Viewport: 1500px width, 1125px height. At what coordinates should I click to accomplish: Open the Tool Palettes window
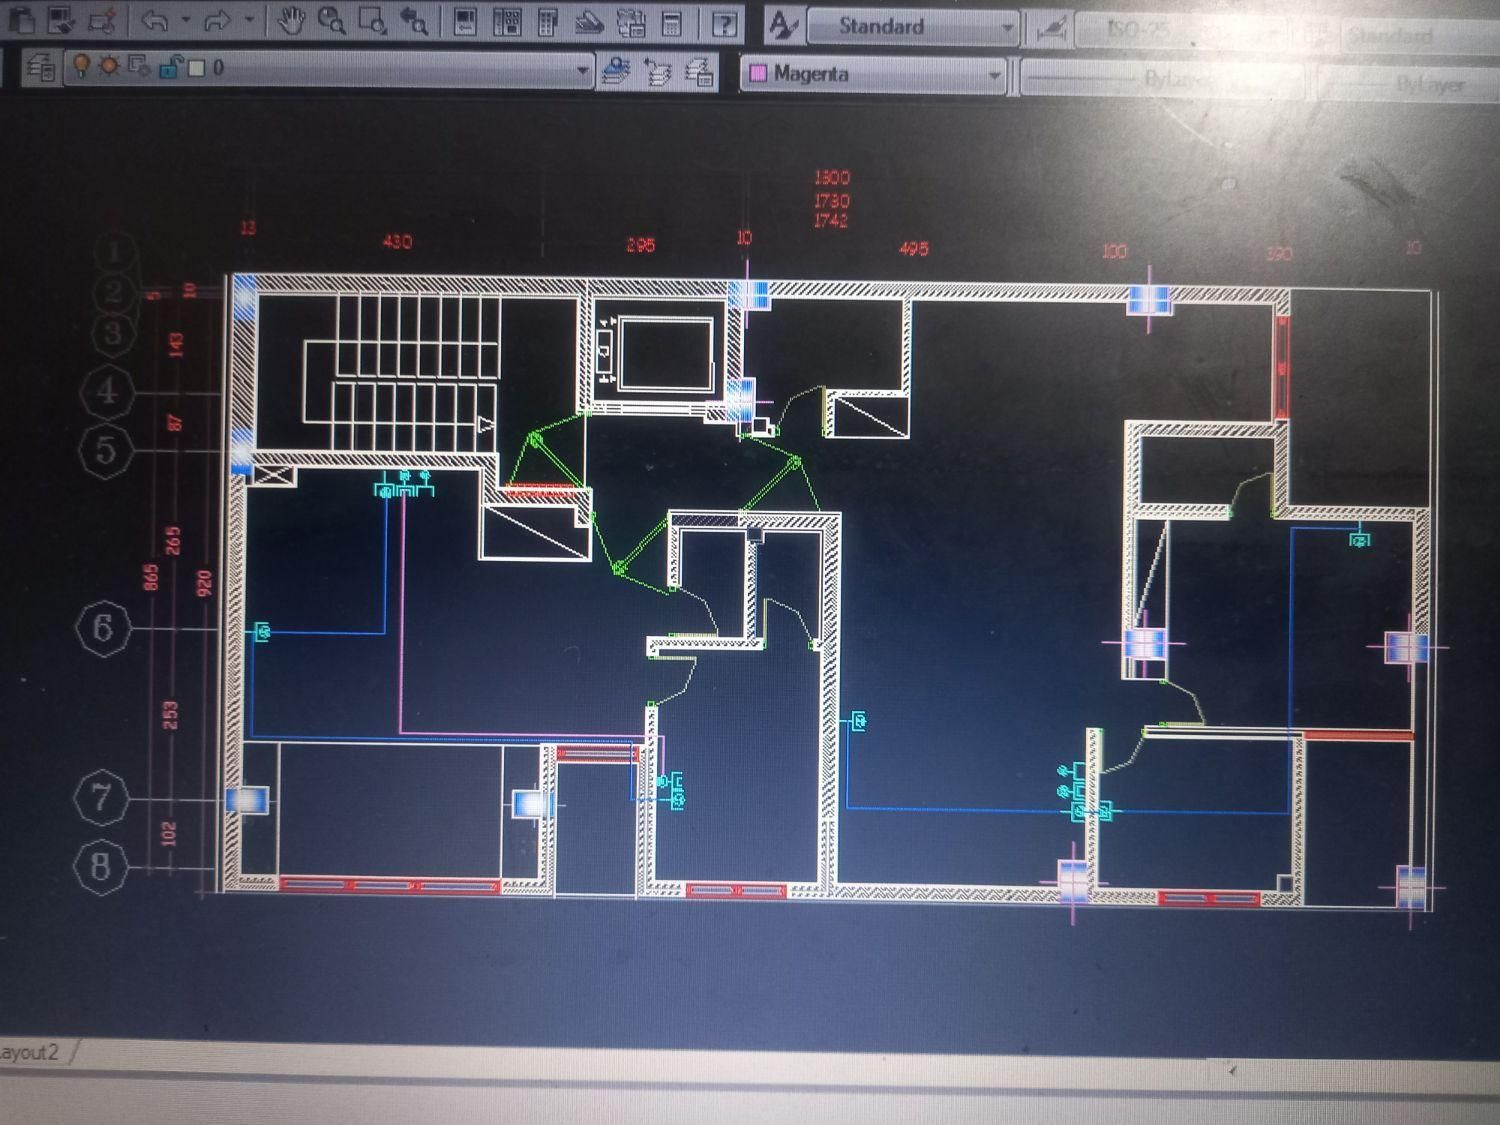click(547, 21)
